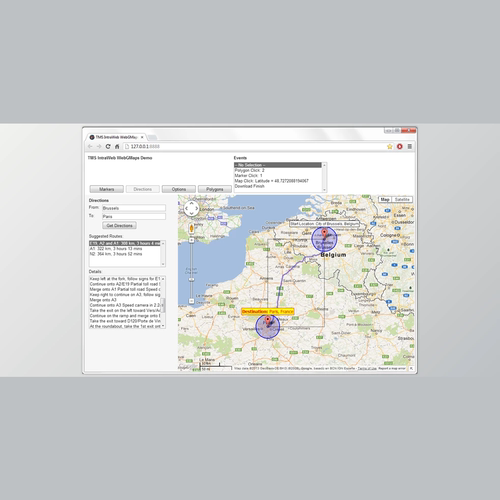
Task: Click the address bar showing 127.0.0.1
Action: pyautogui.click(x=253, y=146)
